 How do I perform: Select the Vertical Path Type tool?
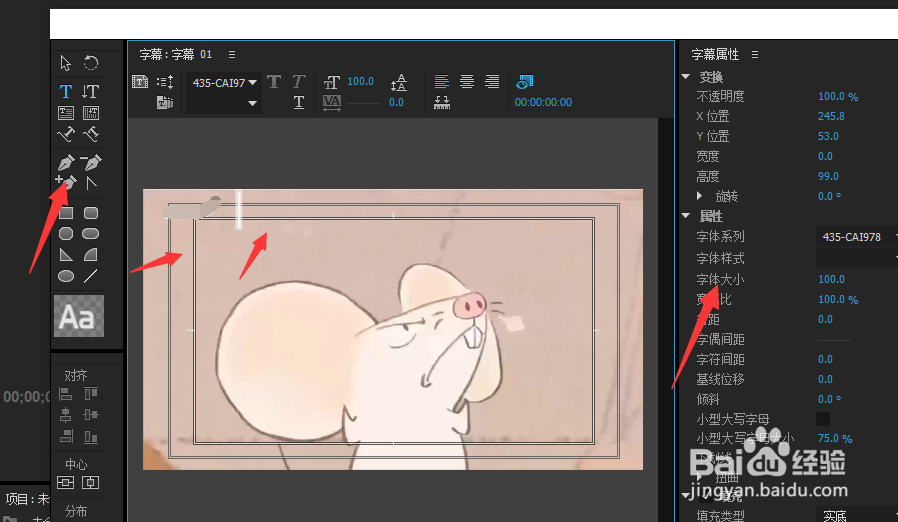pos(90,134)
